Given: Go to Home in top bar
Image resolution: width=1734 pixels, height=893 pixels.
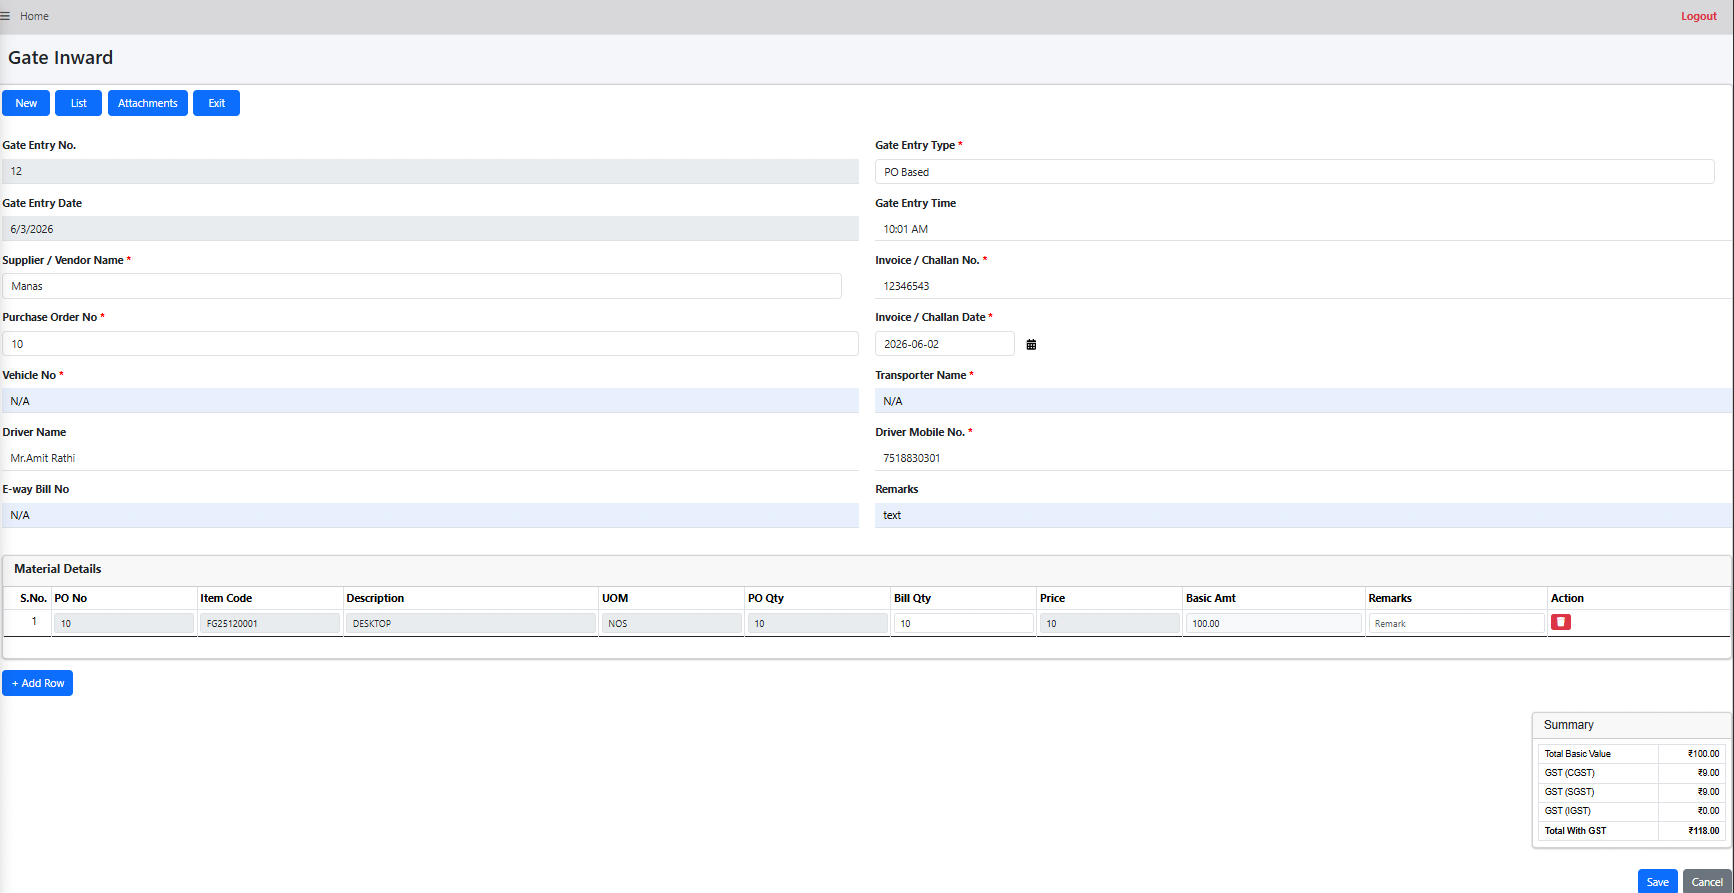Looking at the screenshot, I should pyautogui.click(x=34, y=16).
